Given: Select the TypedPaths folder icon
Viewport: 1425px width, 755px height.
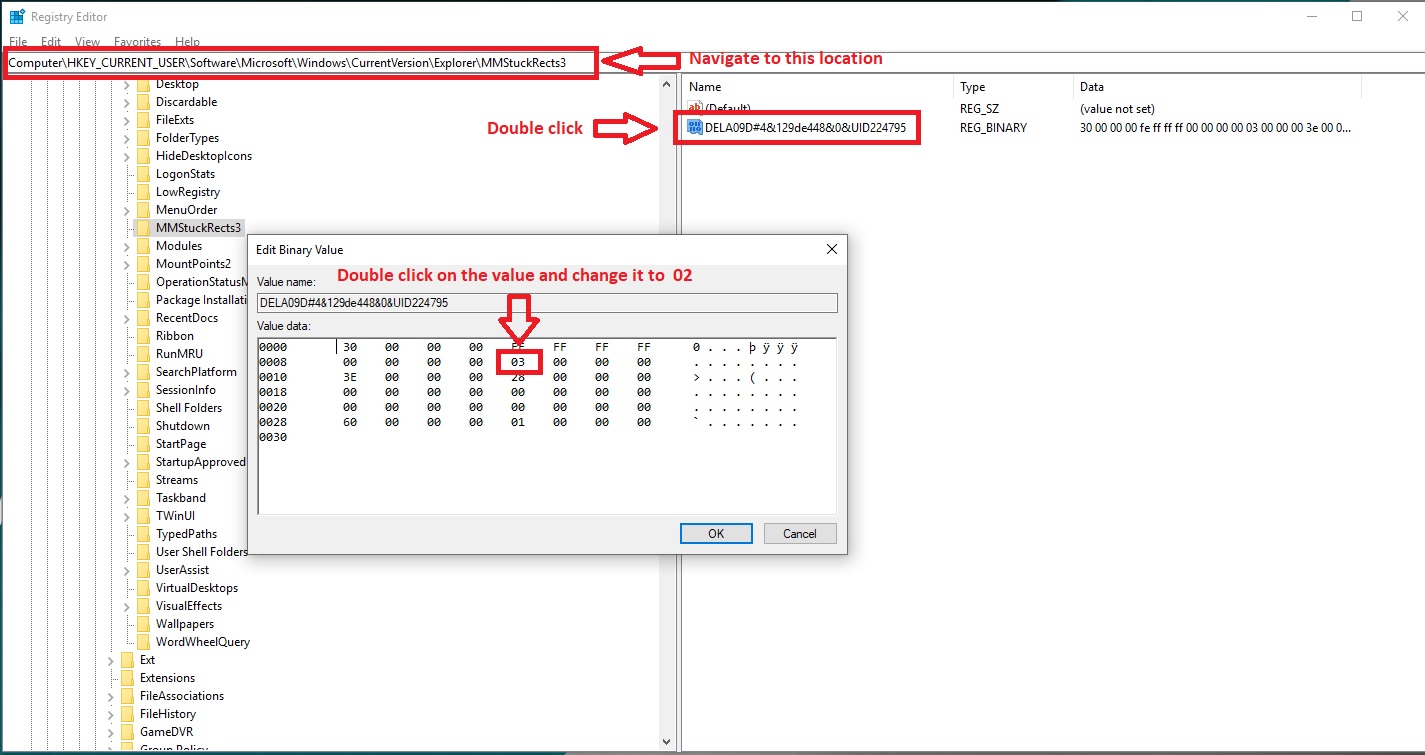Looking at the screenshot, I should [143, 534].
